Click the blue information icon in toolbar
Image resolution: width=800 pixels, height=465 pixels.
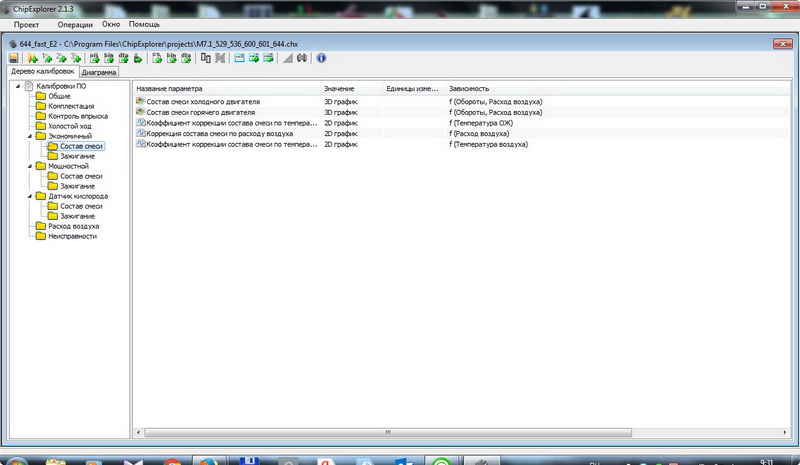coord(321,58)
